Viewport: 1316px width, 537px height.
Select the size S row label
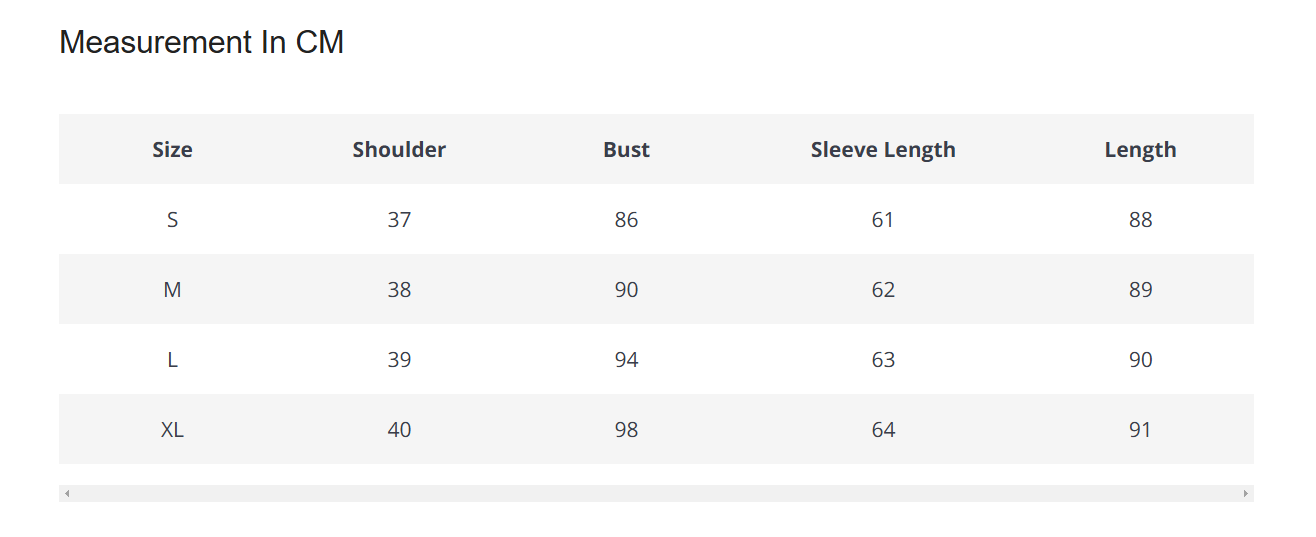coord(172,220)
